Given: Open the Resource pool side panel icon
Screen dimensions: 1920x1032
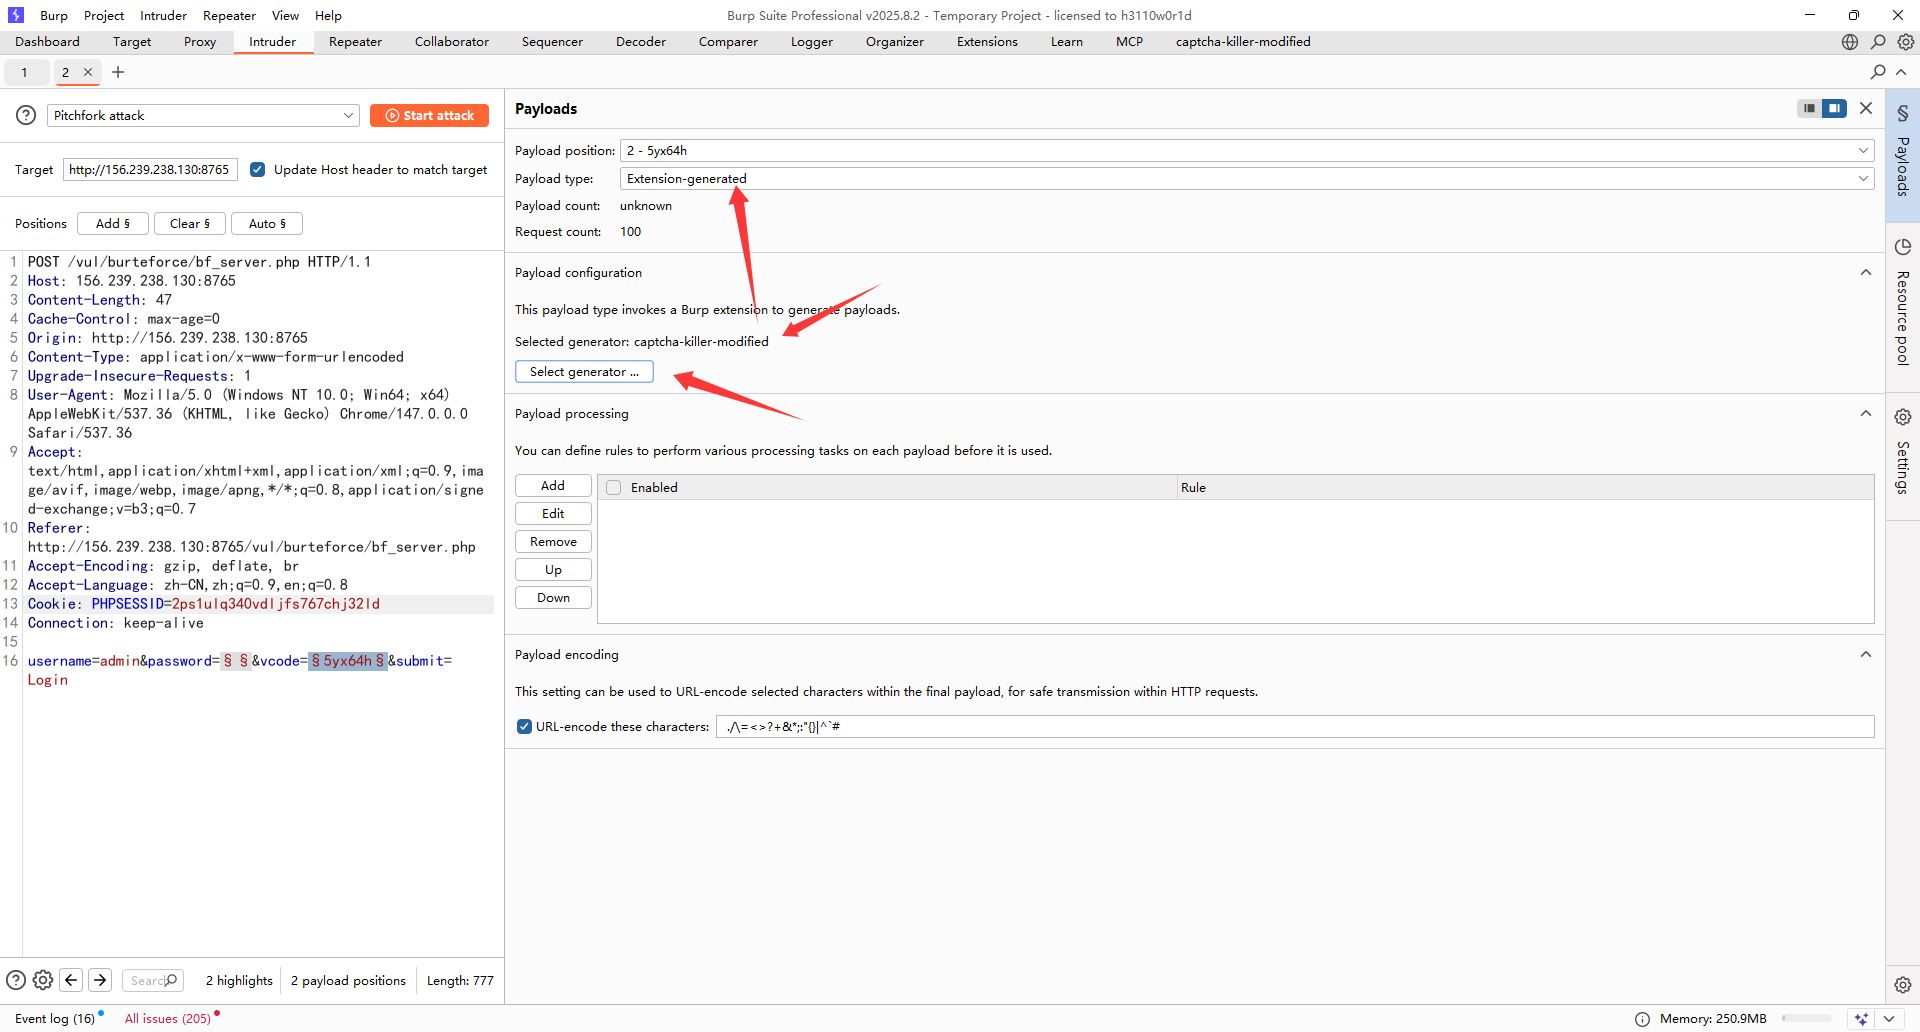Looking at the screenshot, I should pyautogui.click(x=1902, y=247).
